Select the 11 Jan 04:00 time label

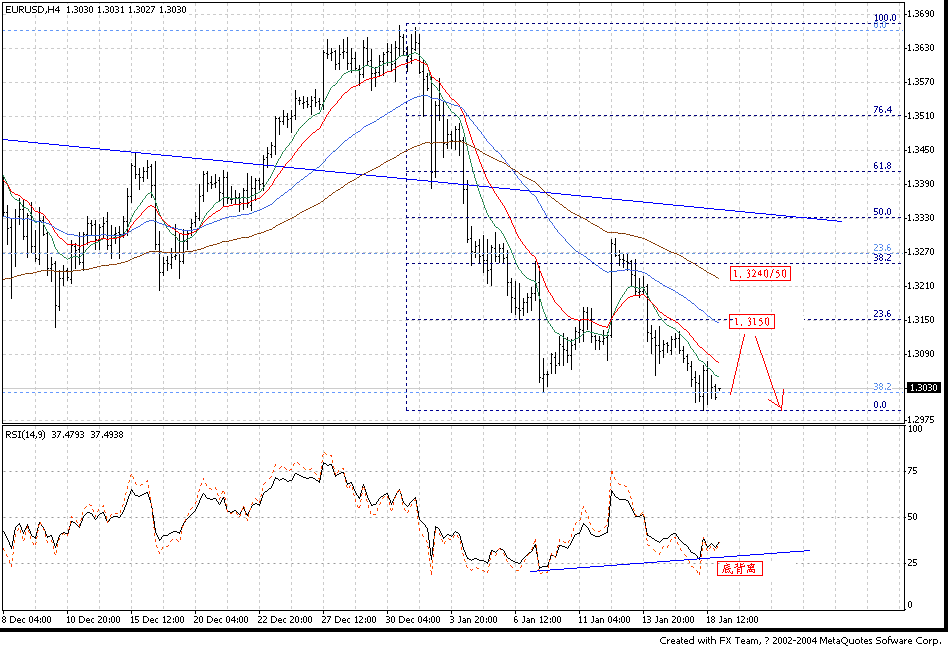(x=604, y=620)
